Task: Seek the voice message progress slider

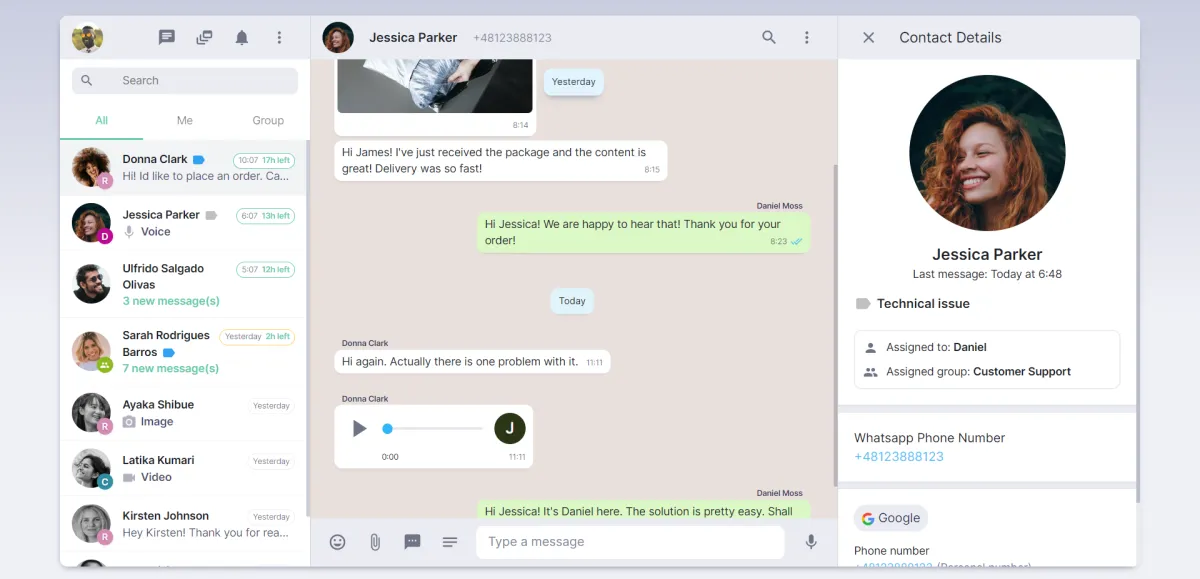Action: [433, 429]
